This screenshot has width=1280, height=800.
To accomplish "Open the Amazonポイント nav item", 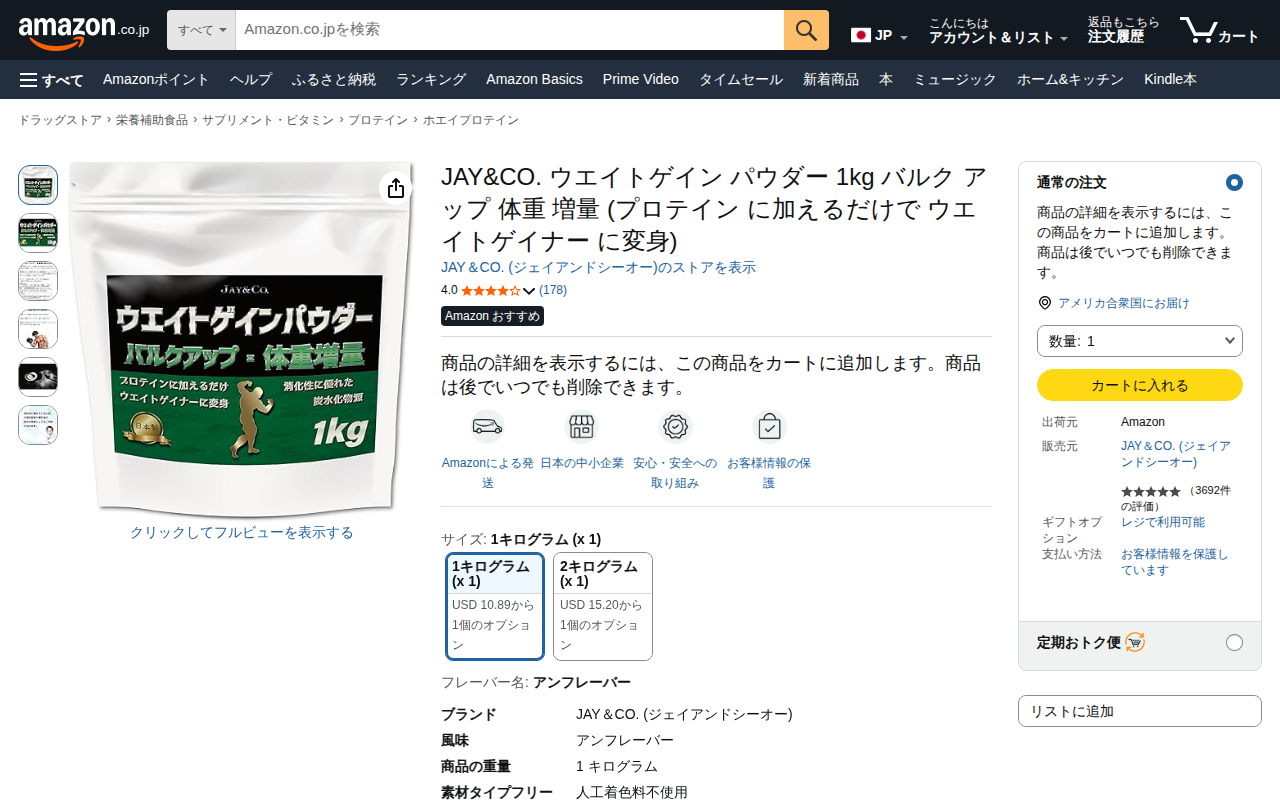I will click(156, 79).
